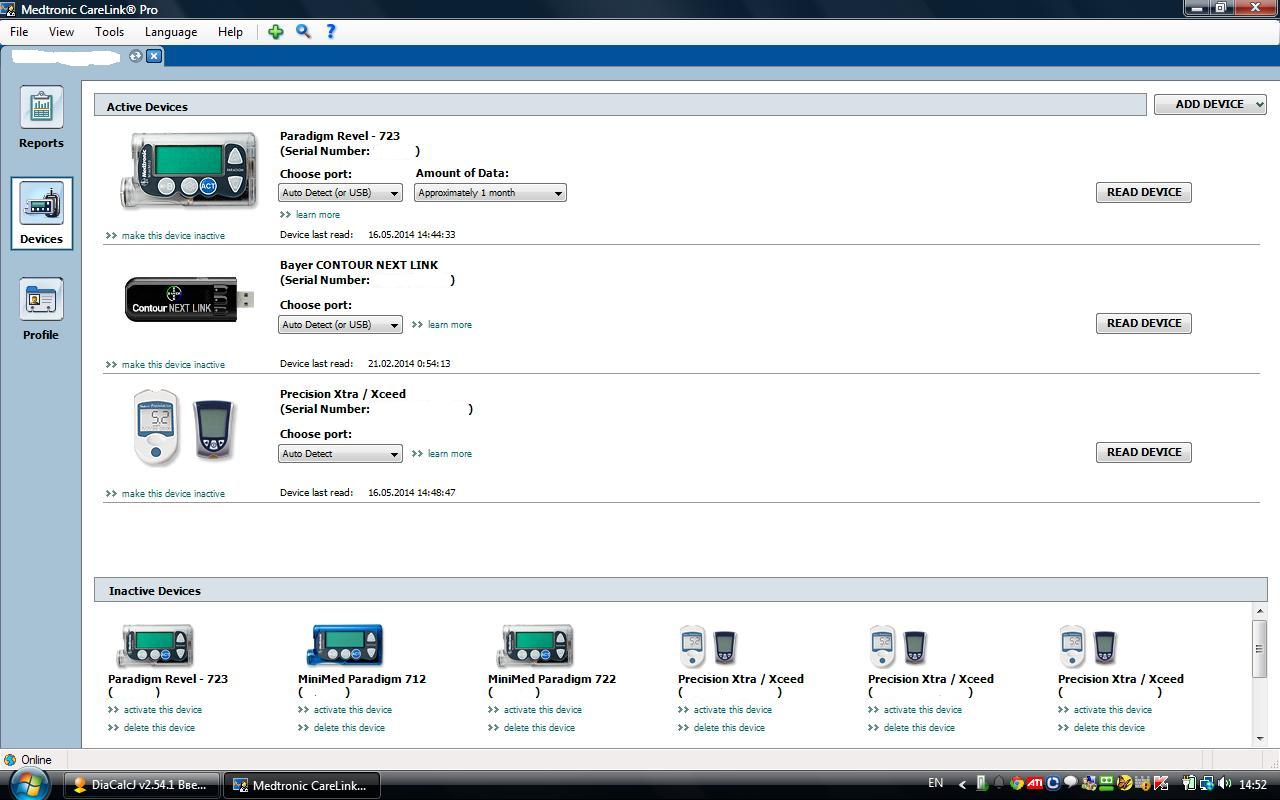Viewport: 1280px width, 800px height.
Task: Click READ DEVICE for Bayer Contour Next Link
Action: point(1143,323)
